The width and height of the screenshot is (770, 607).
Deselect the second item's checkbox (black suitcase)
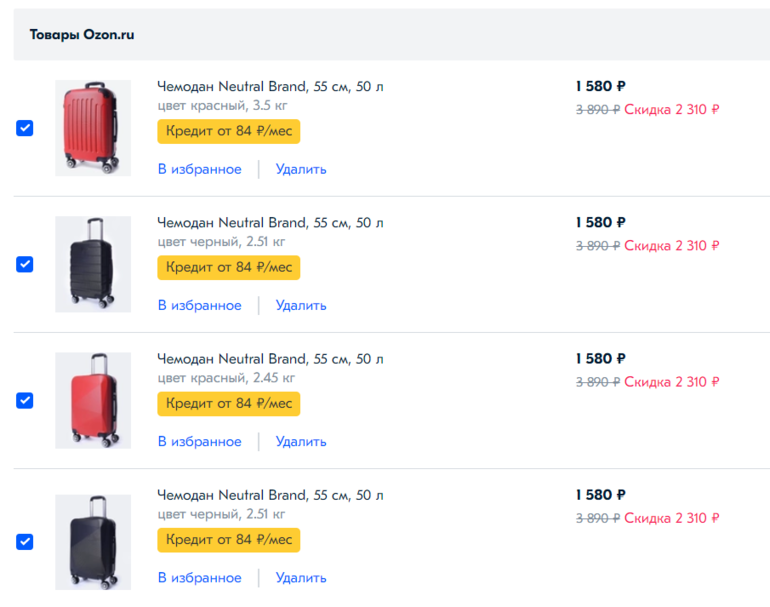25,264
